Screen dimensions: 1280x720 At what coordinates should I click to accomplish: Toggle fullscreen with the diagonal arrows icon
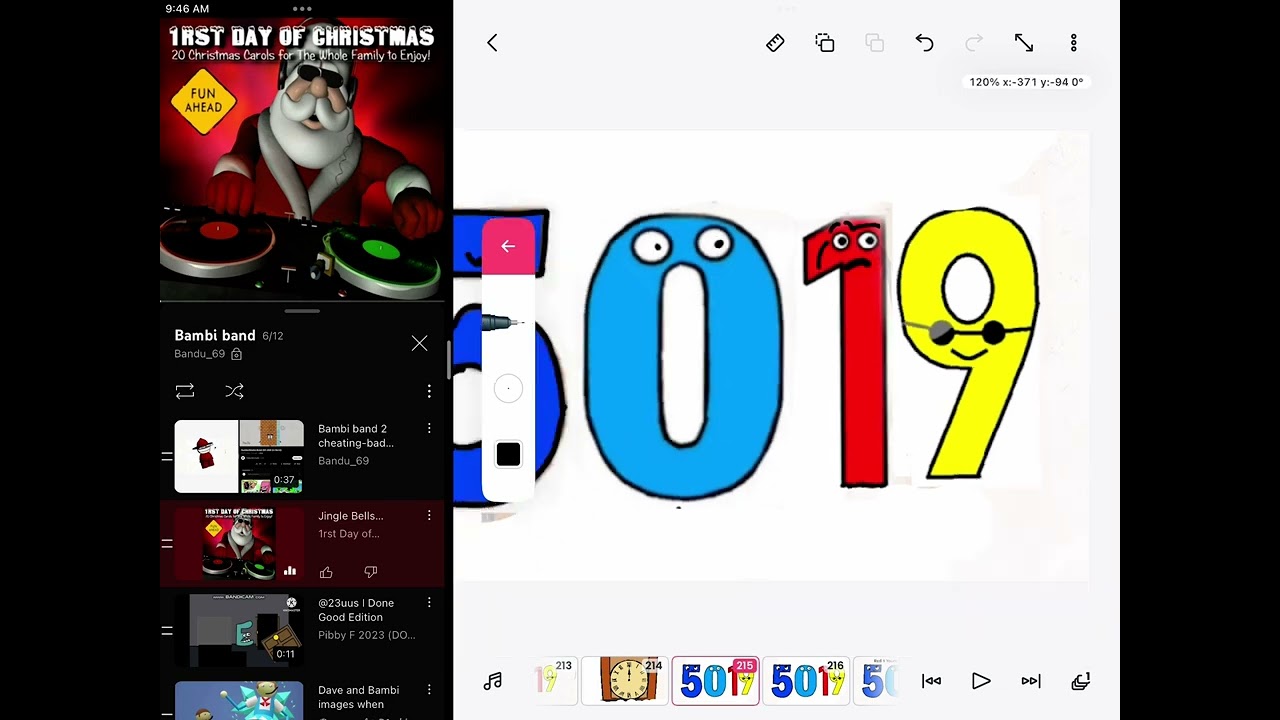(x=1024, y=43)
